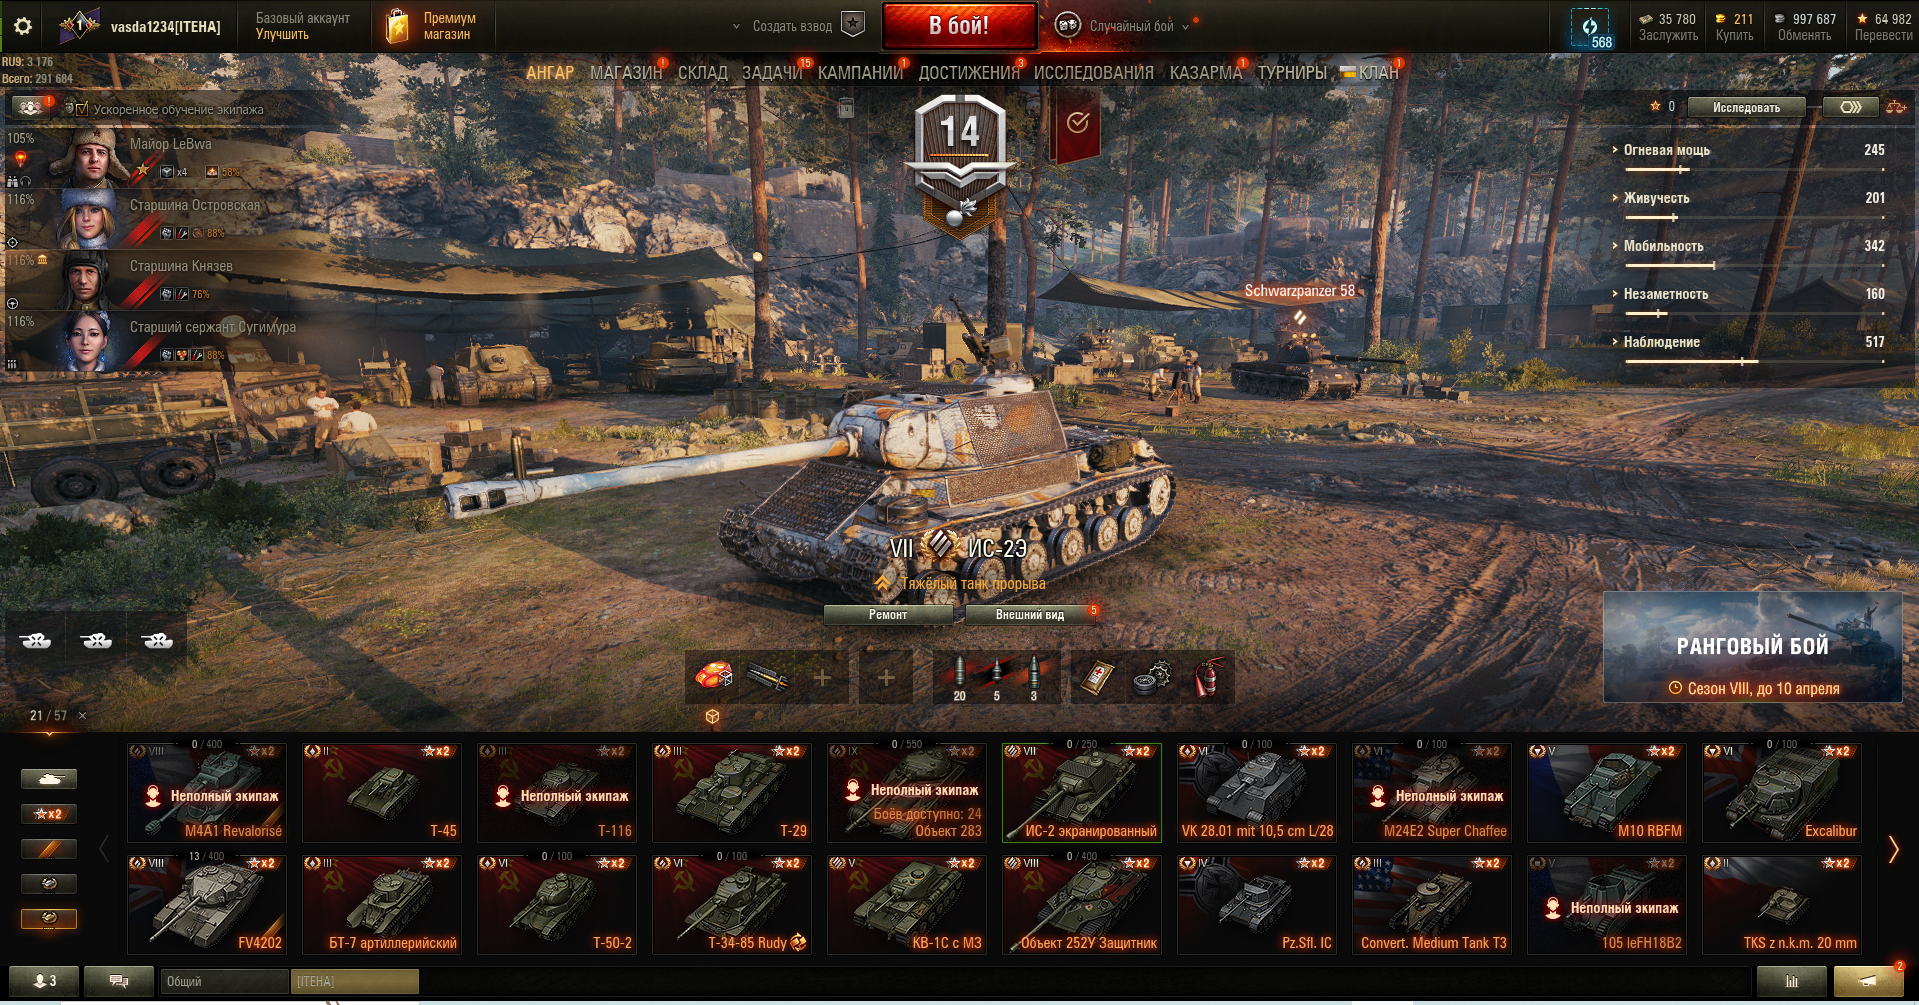Open the chat channels speech-bubble button
This screenshot has height=1005, width=1919.
click(118, 981)
